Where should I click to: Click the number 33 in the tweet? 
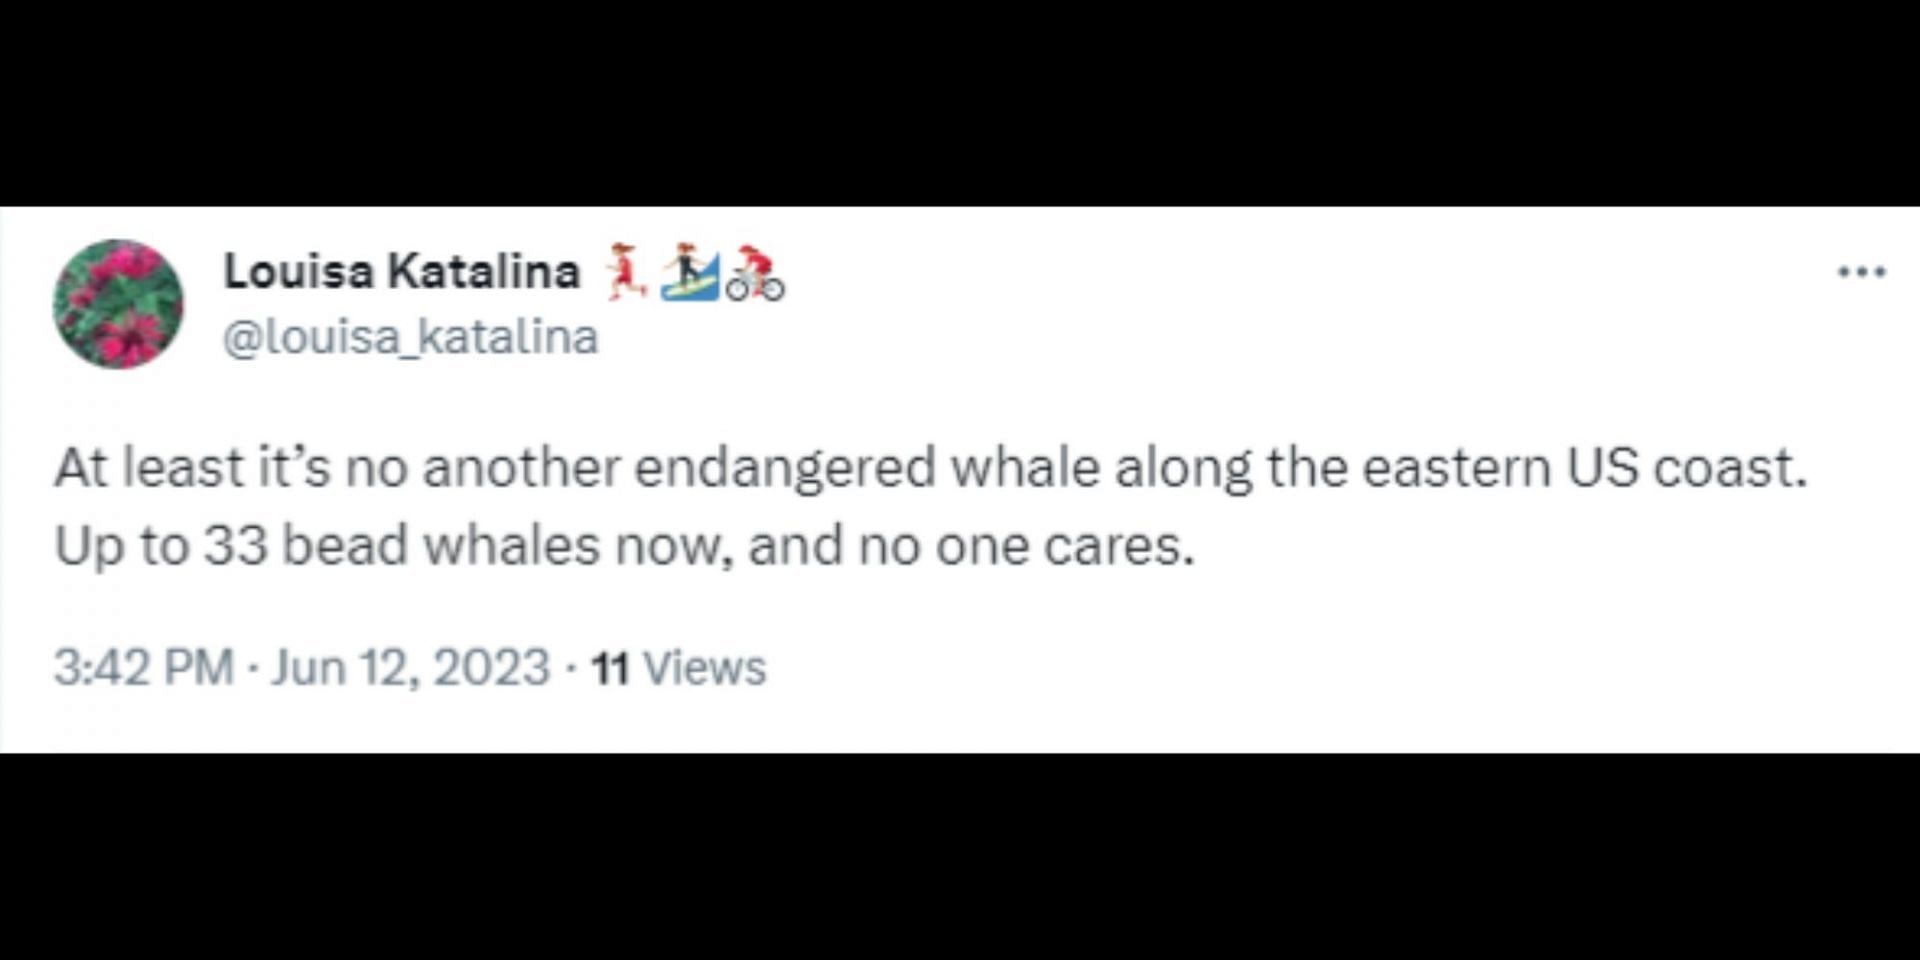[236, 546]
